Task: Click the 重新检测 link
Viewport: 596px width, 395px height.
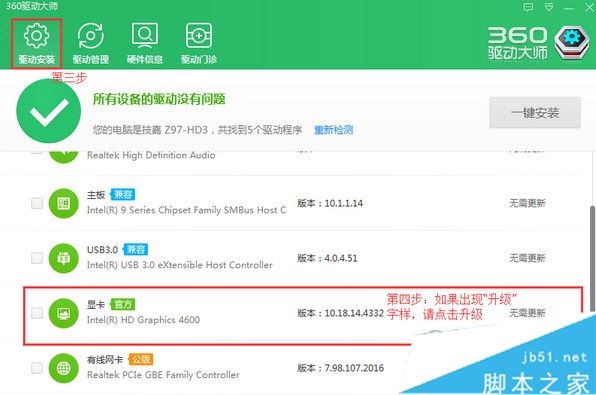Action: (333, 130)
